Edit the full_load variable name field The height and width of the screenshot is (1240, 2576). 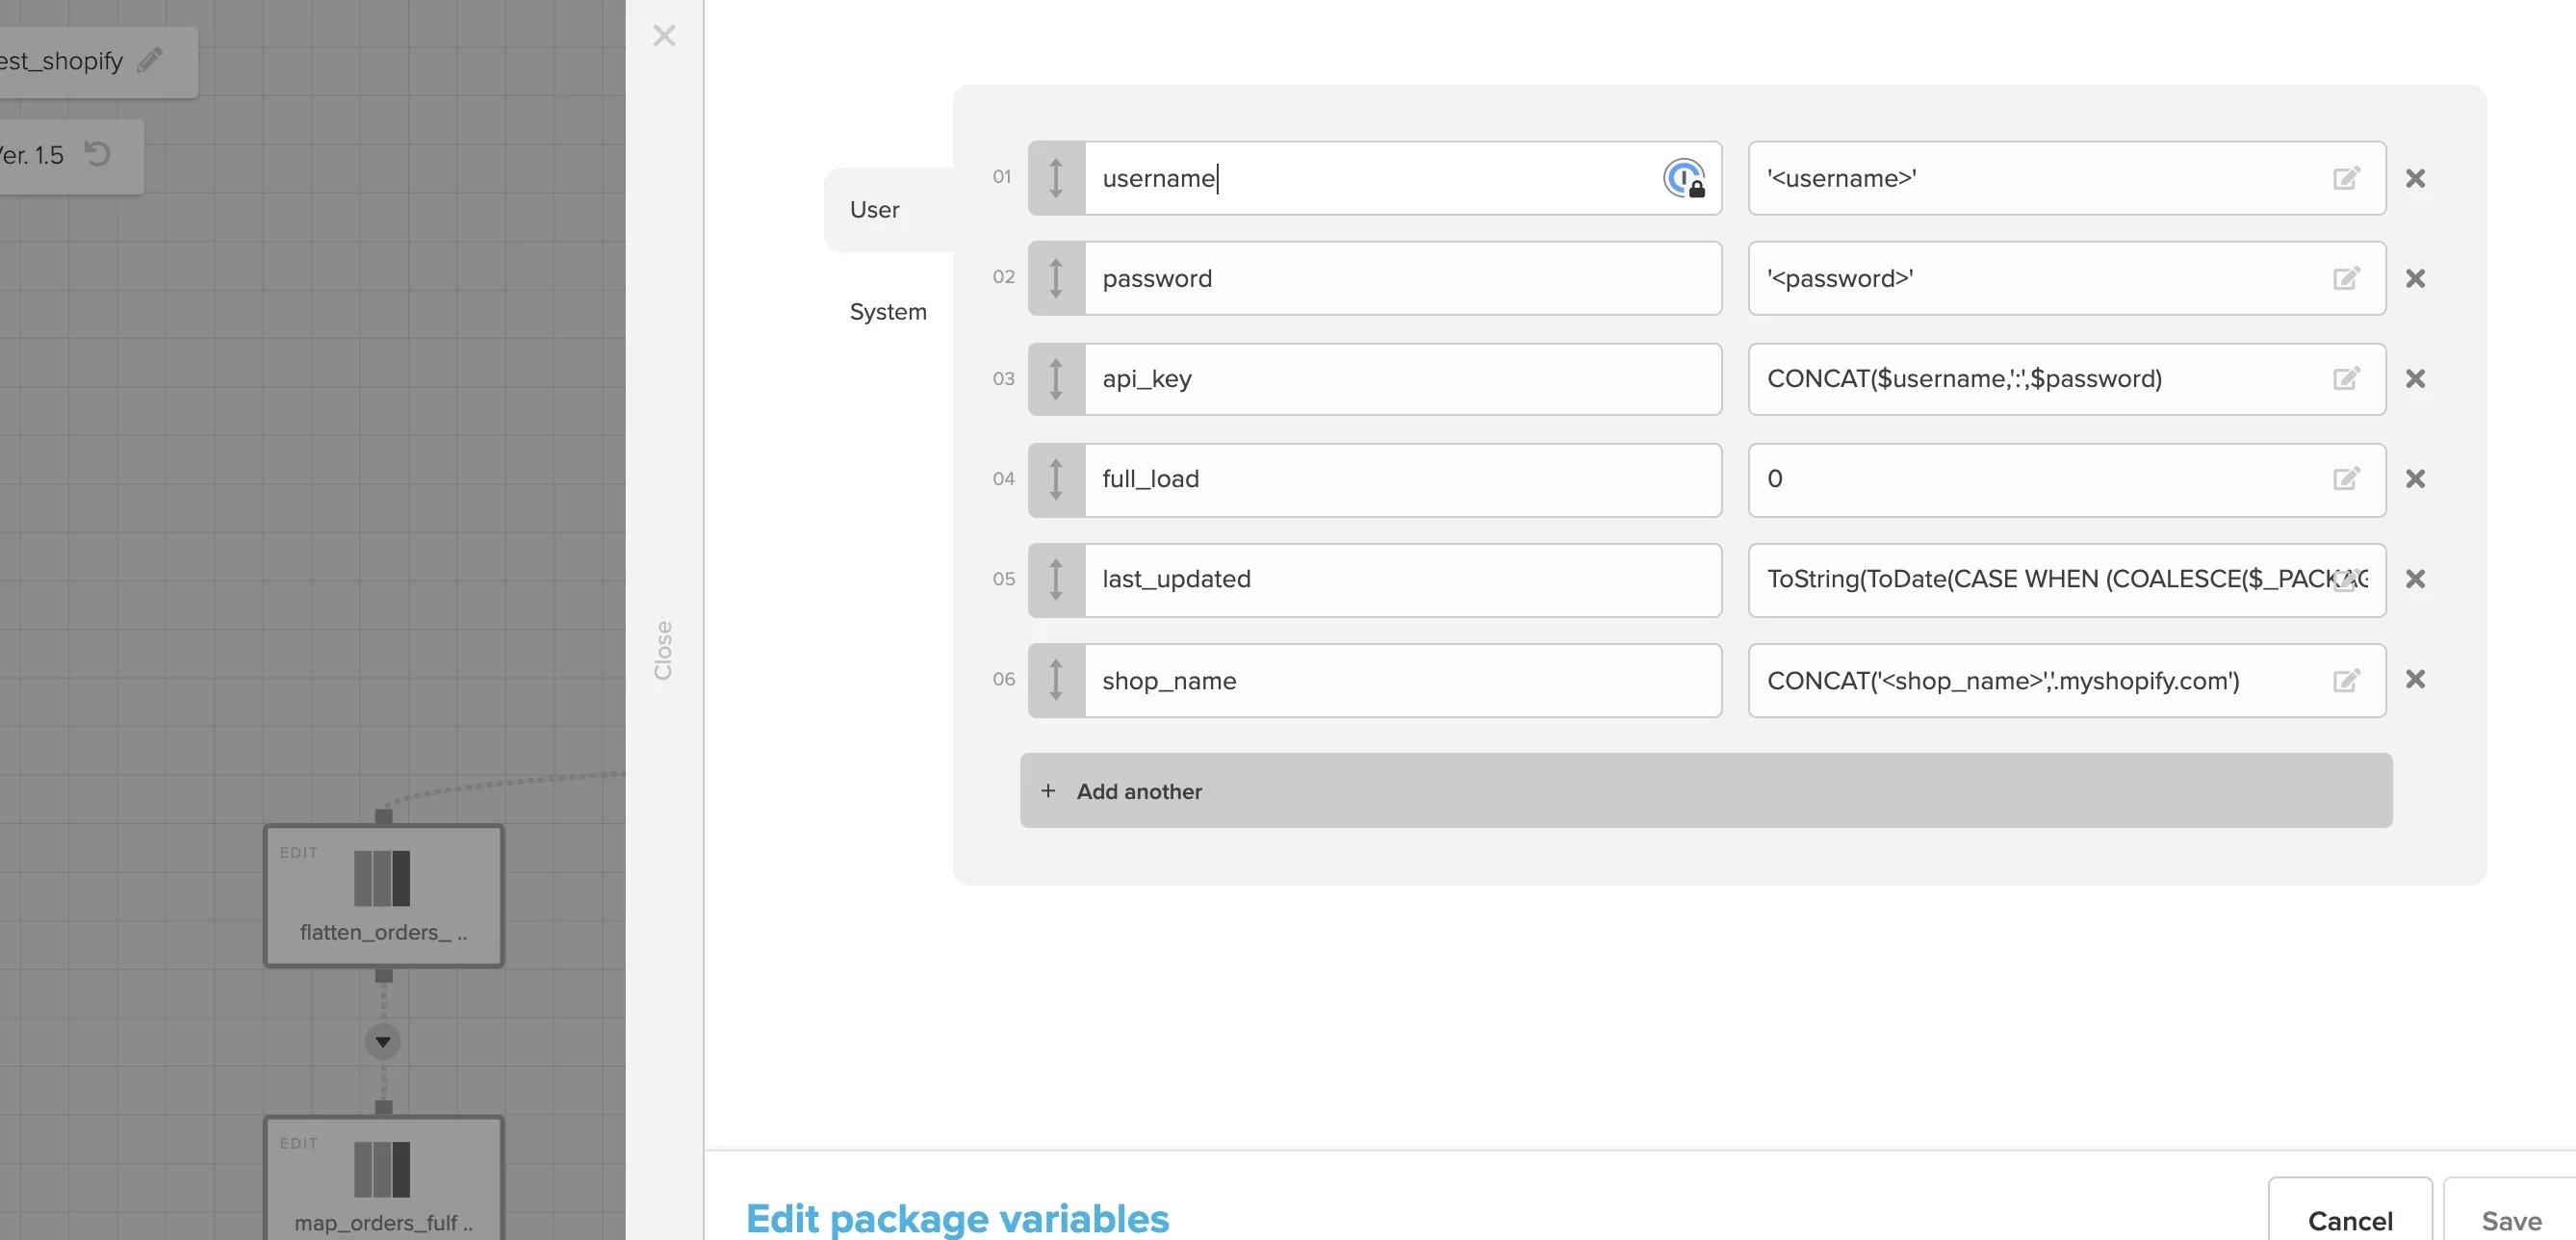click(x=1403, y=479)
